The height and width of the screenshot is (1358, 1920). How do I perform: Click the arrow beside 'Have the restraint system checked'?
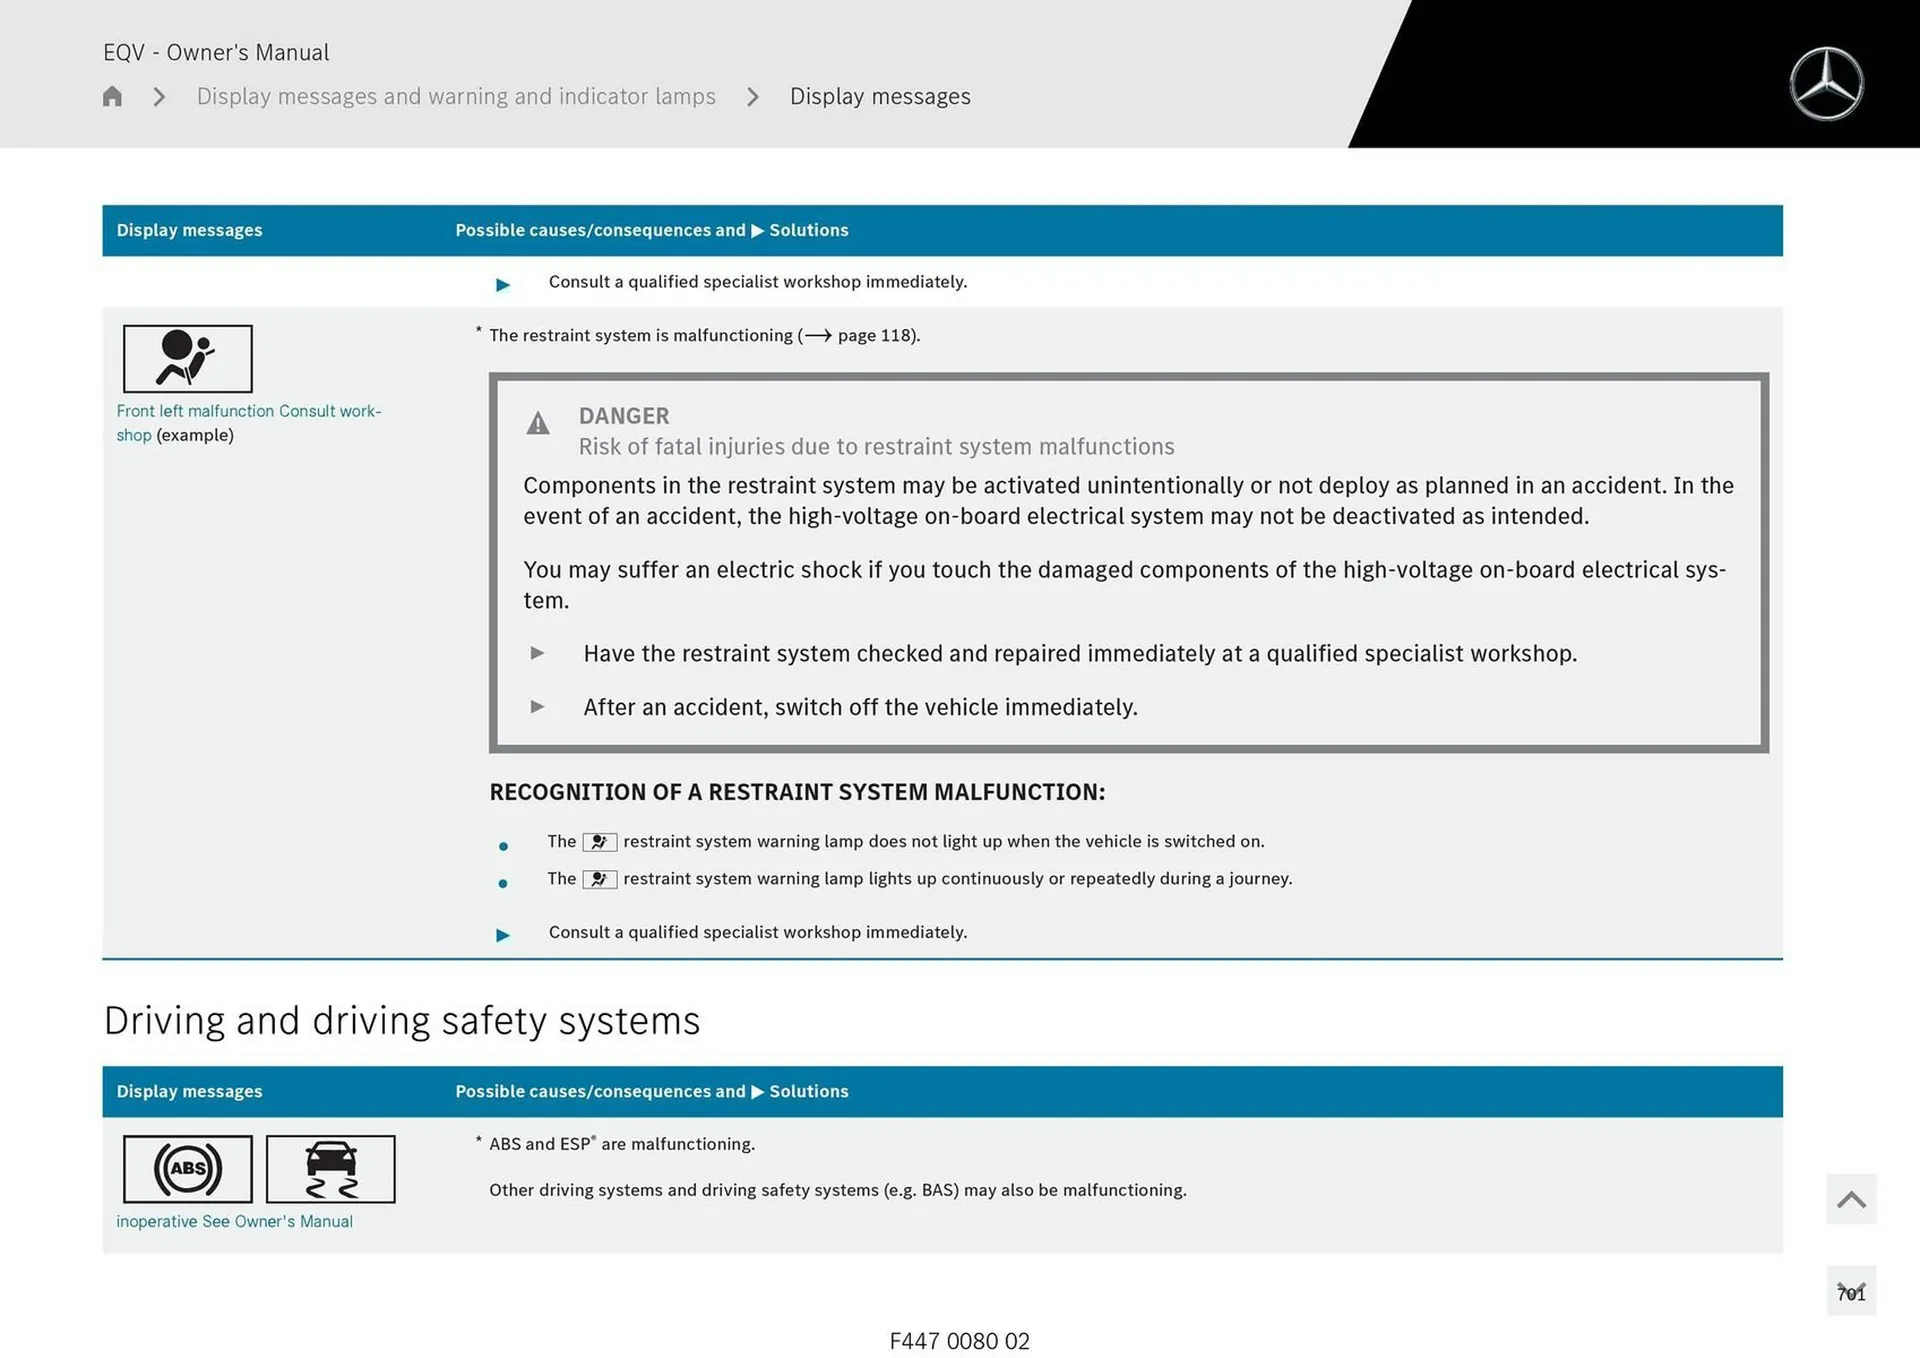click(538, 653)
